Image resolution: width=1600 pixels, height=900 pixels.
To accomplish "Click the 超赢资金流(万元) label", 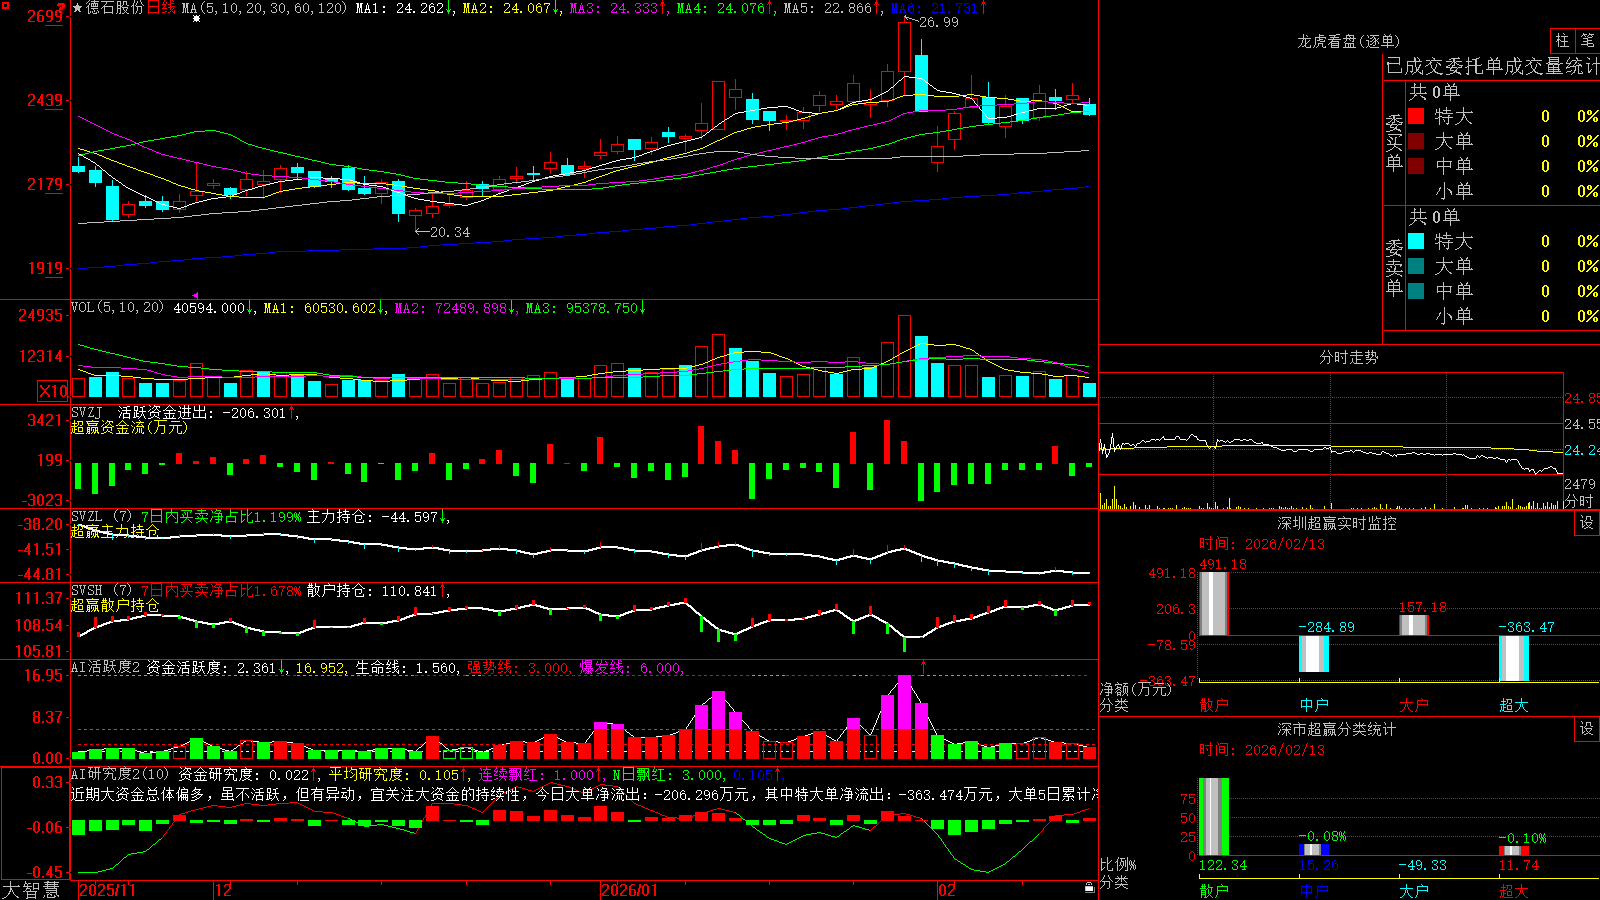I will [129, 427].
